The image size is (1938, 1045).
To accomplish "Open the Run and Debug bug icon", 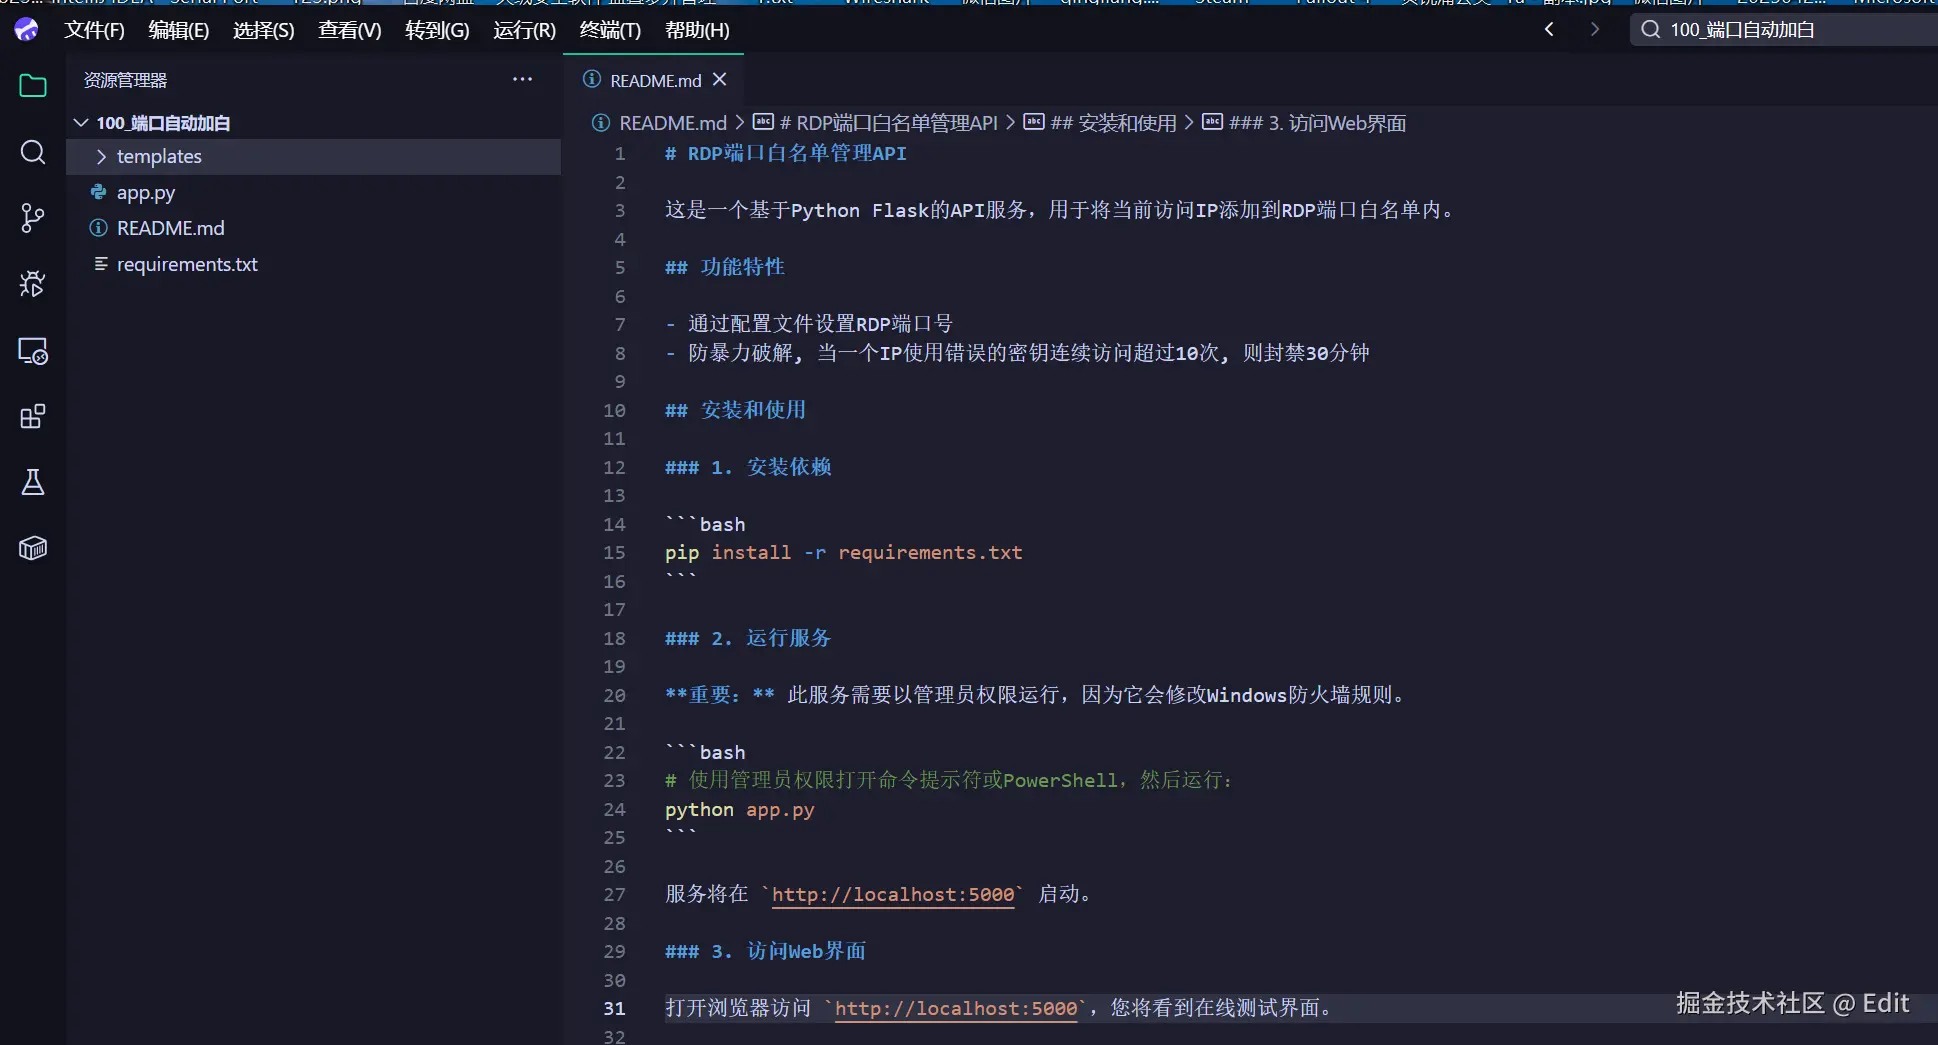I will click(33, 284).
